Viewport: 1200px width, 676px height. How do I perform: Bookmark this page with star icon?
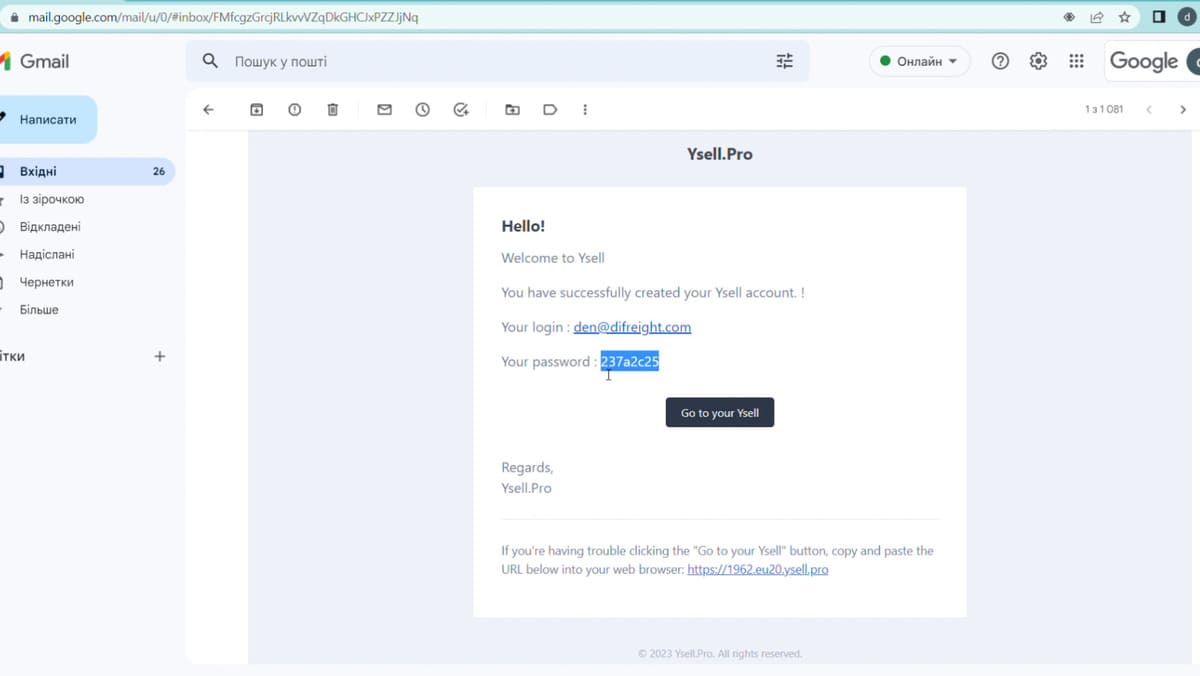tap(1124, 17)
